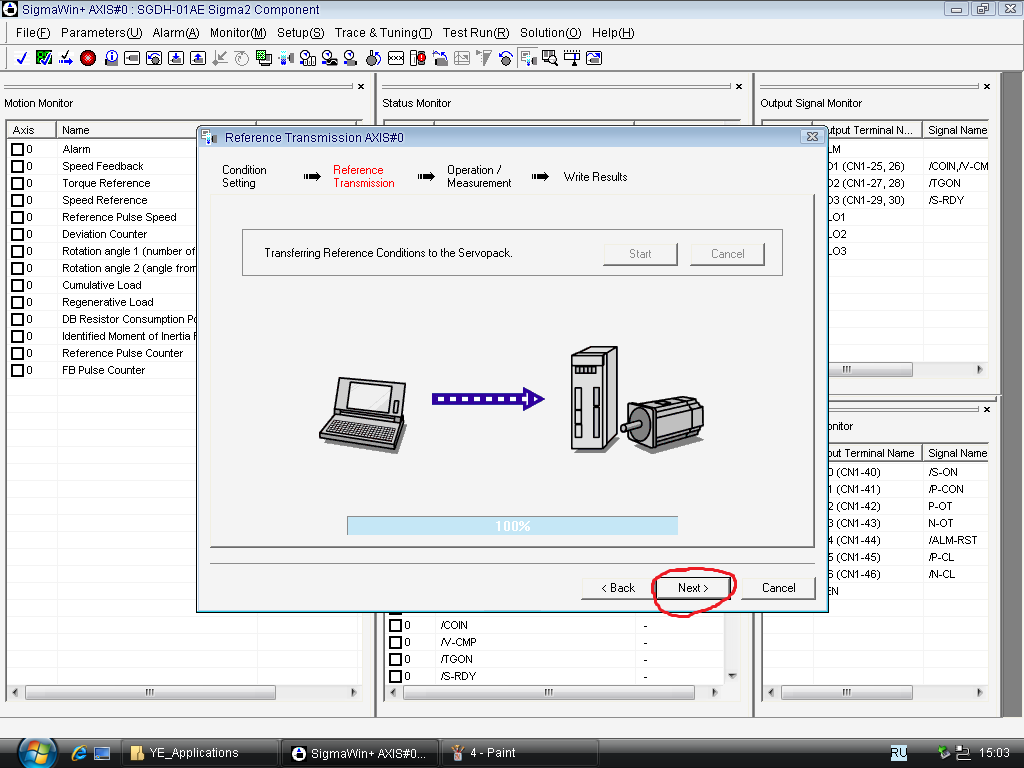Click Next in the Reference Transmission dialog
The height and width of the screenshot is (768, 1024).
click(x=693, y=588)
